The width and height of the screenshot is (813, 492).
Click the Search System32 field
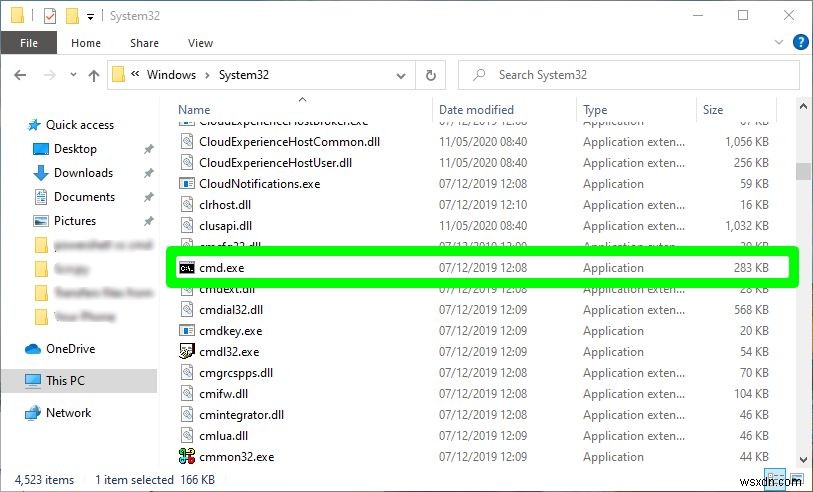tap(628, 75)
